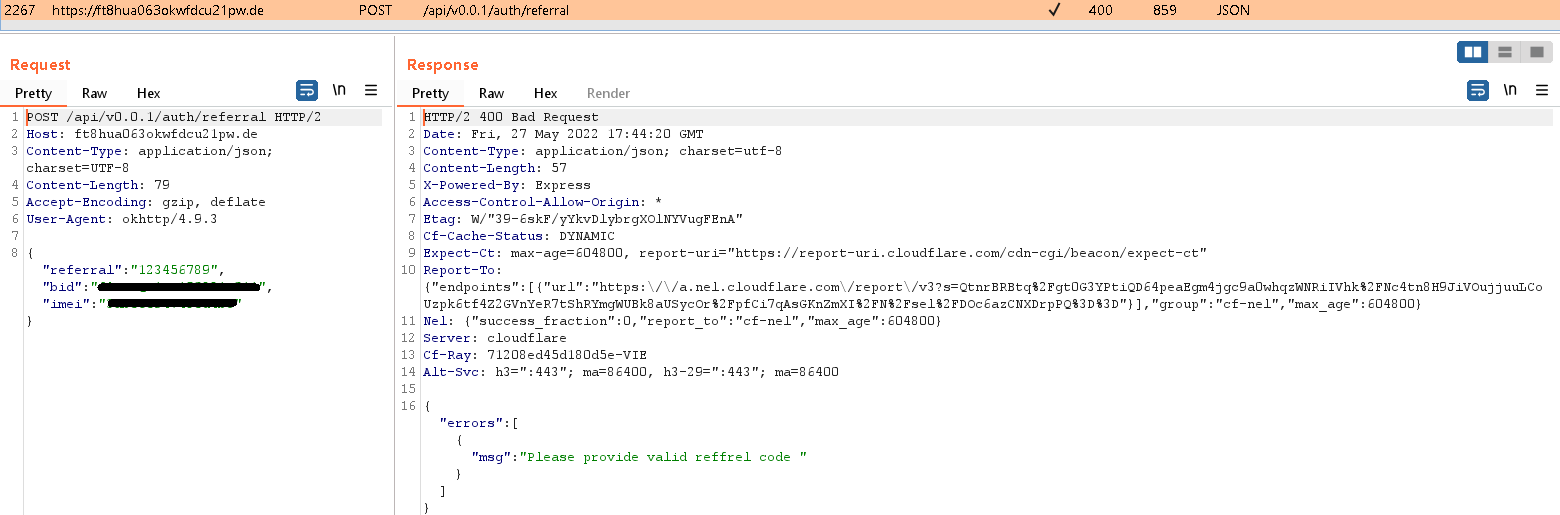1560x515 pixels.
Task: Click the referral value "123456789" in request body
Action: 174,270
